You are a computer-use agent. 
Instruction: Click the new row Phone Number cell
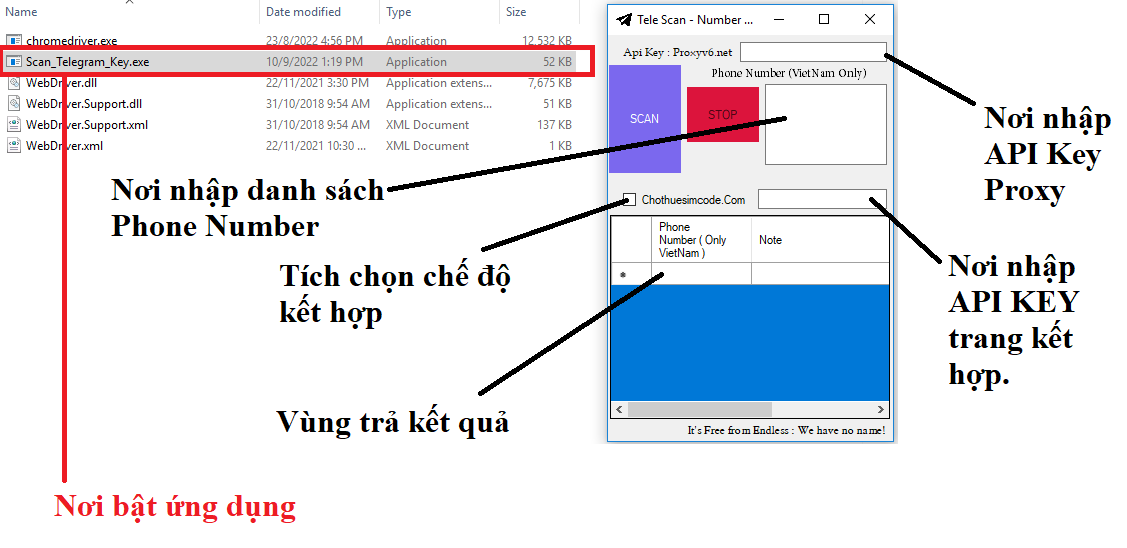[x=702, y=274]
